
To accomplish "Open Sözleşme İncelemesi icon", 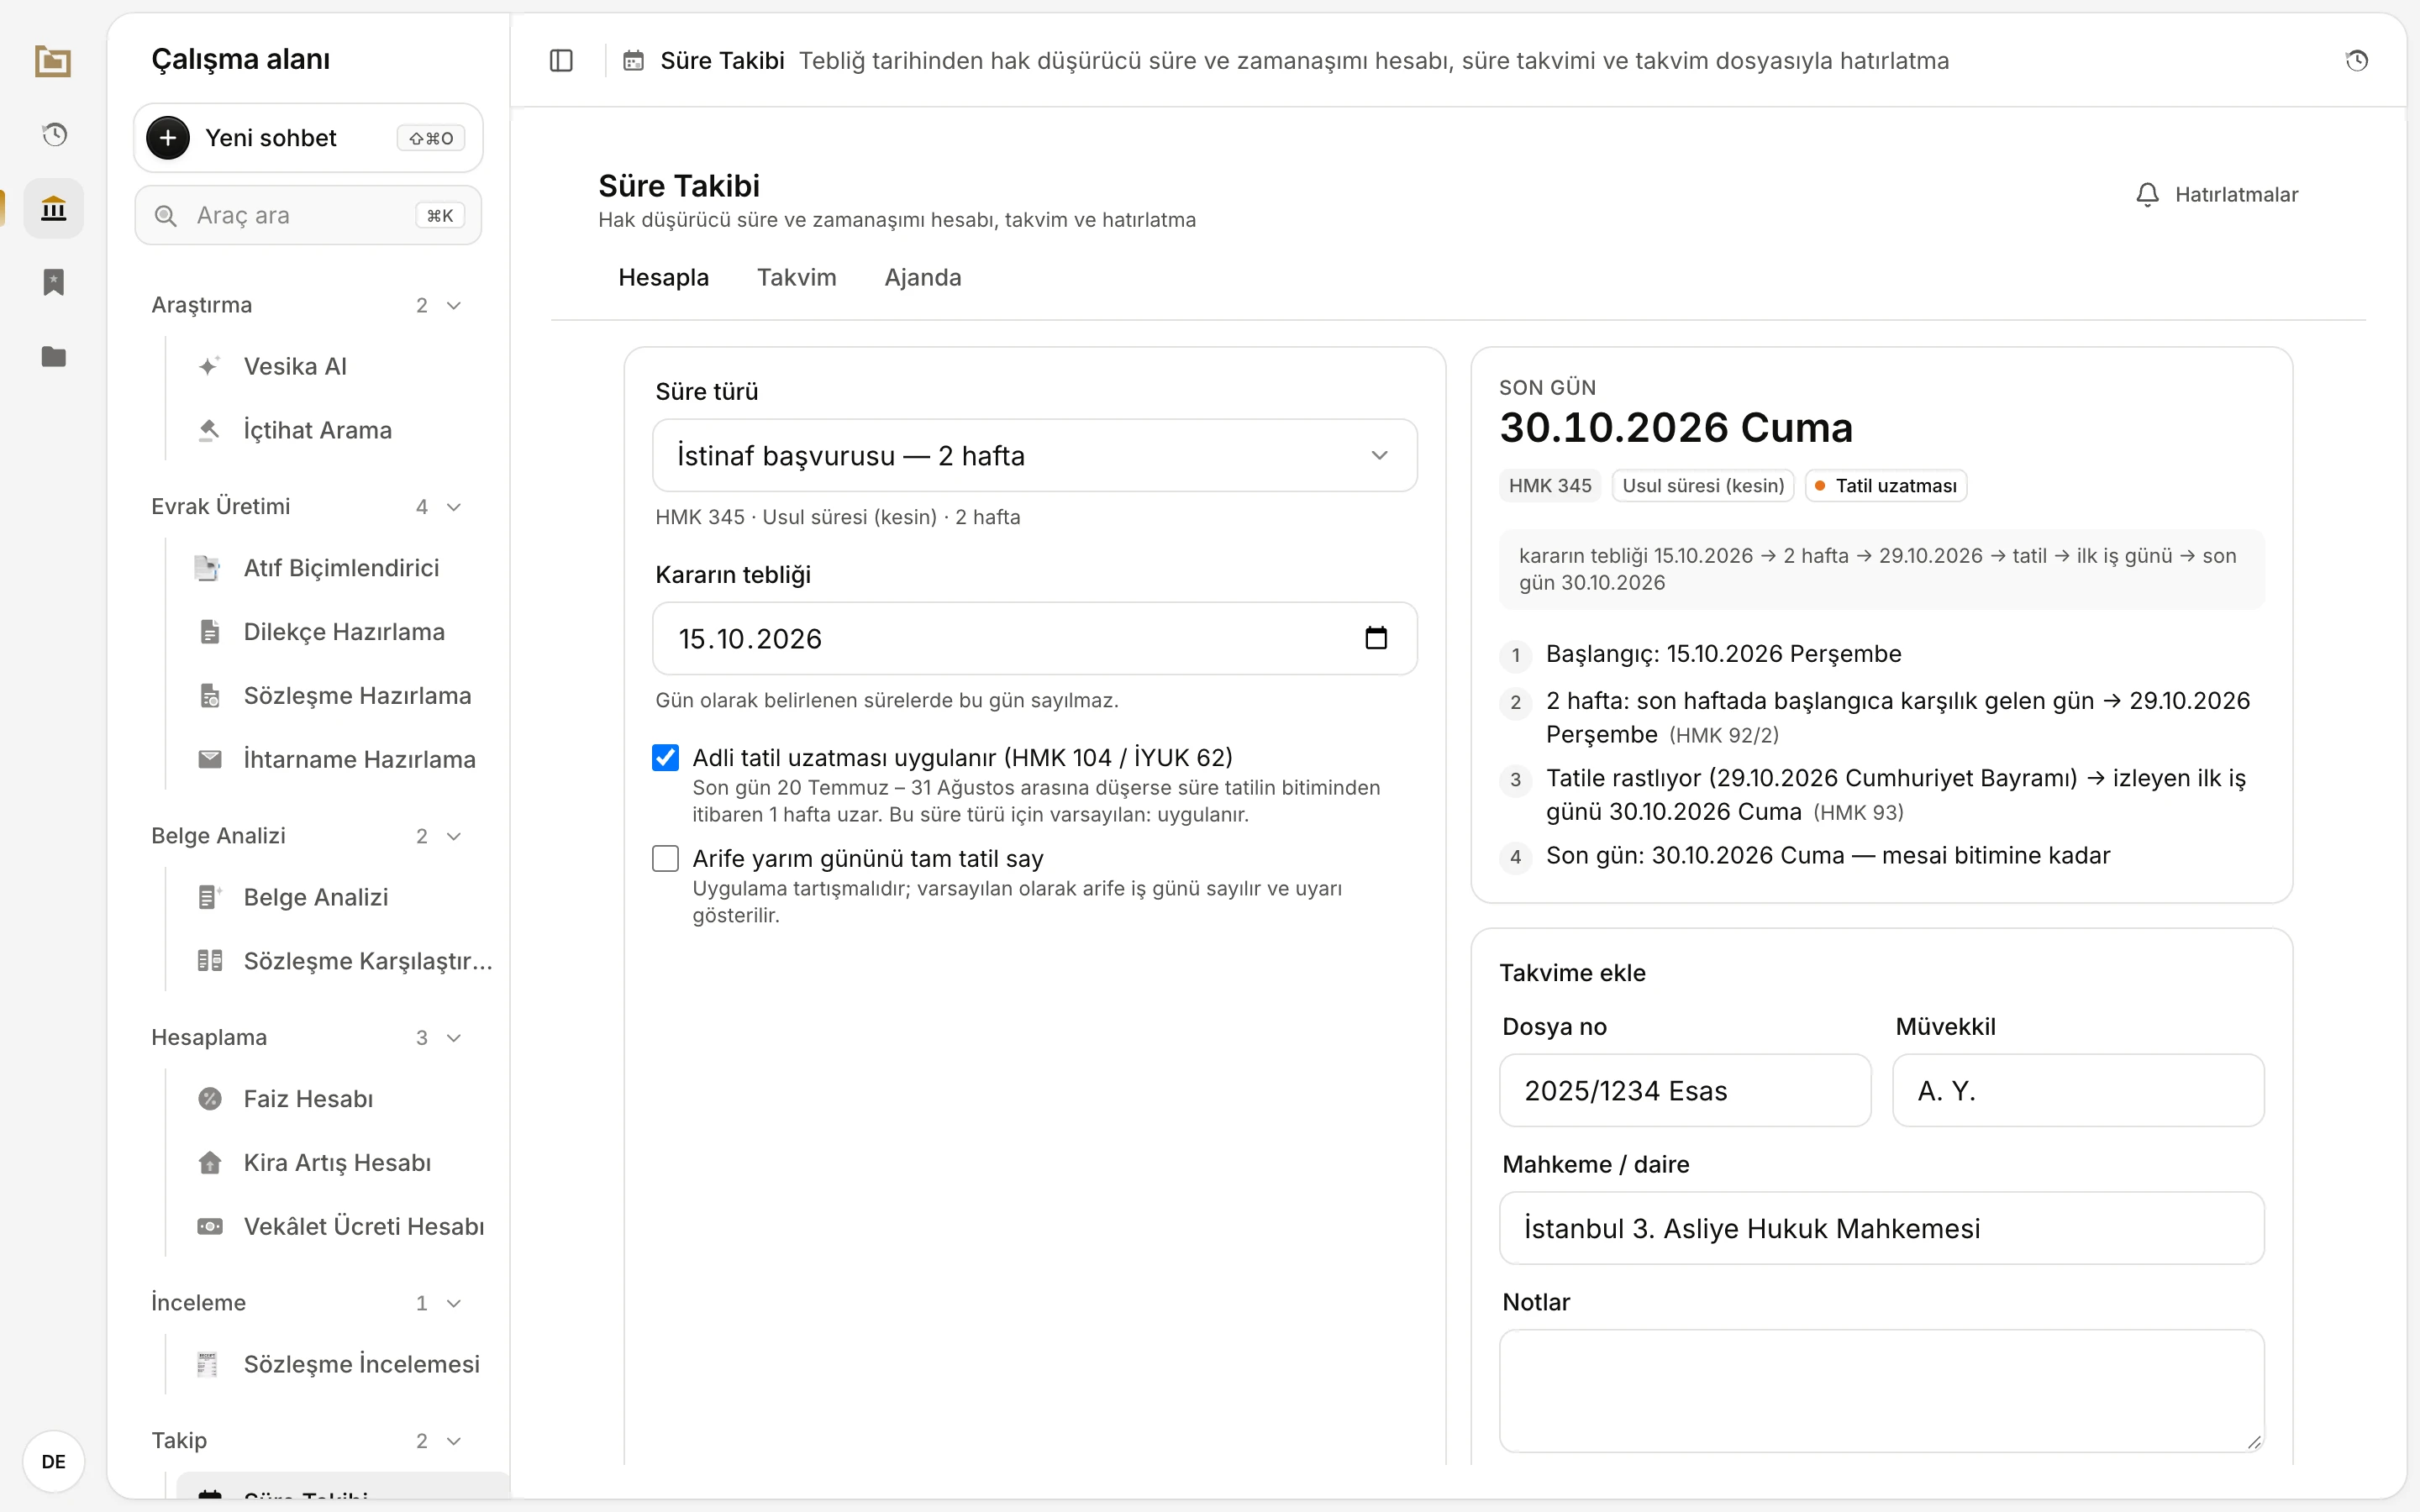I will coord(207,1364).
